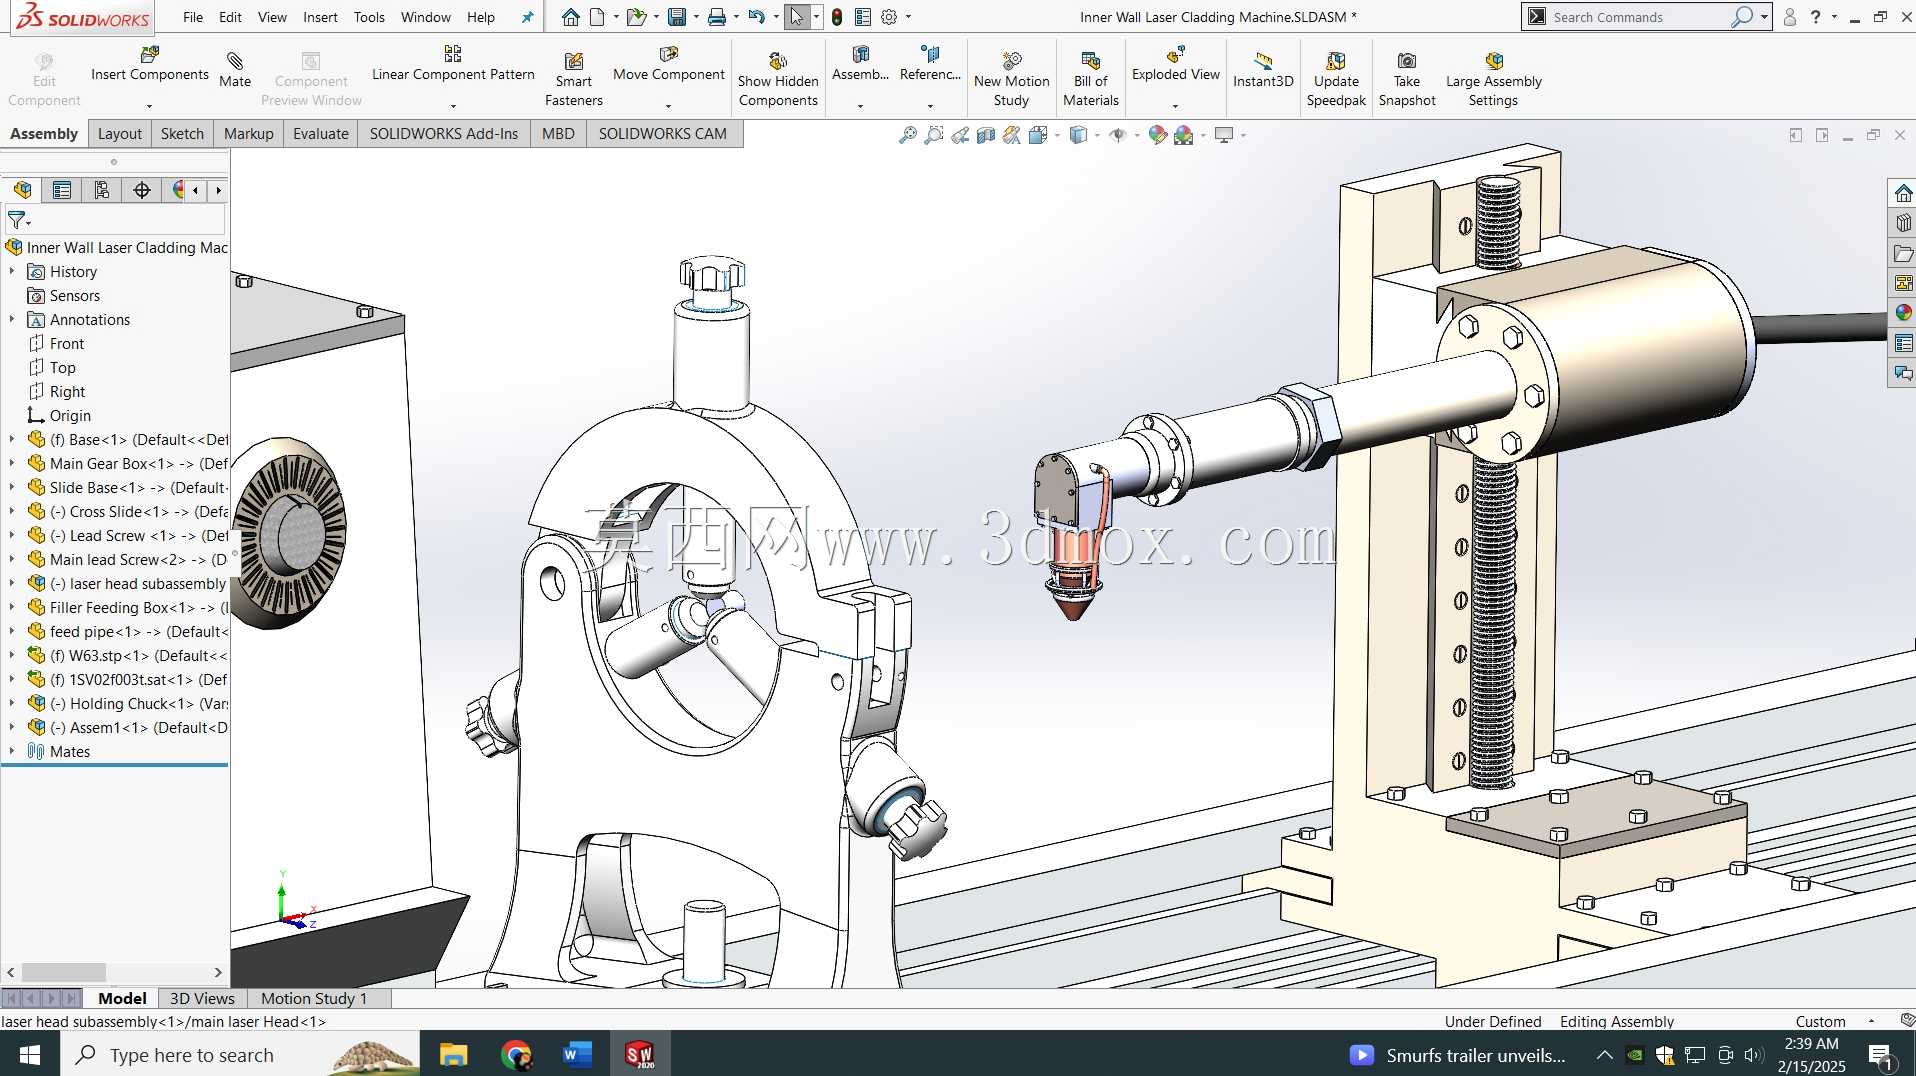The image size is (1916, 1076).
Task: Switch to the Sketch tab
Action: pyautogui.click(x=182, y=134)
